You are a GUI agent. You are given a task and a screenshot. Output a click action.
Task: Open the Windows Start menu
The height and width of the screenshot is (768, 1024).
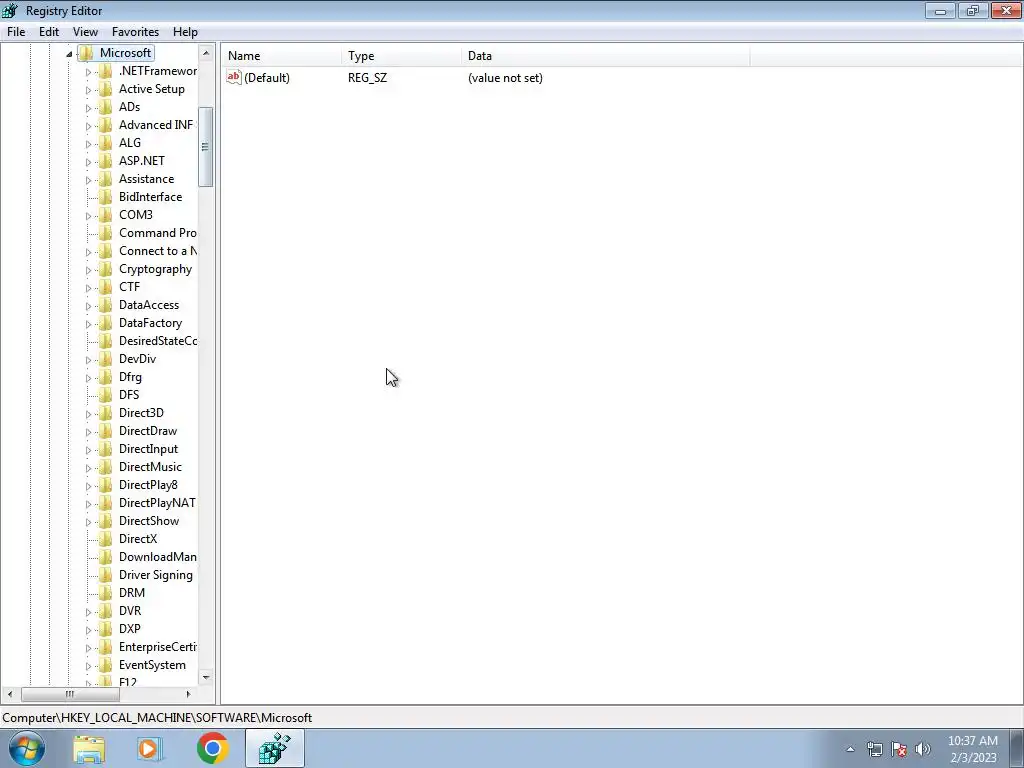[26, 748]
